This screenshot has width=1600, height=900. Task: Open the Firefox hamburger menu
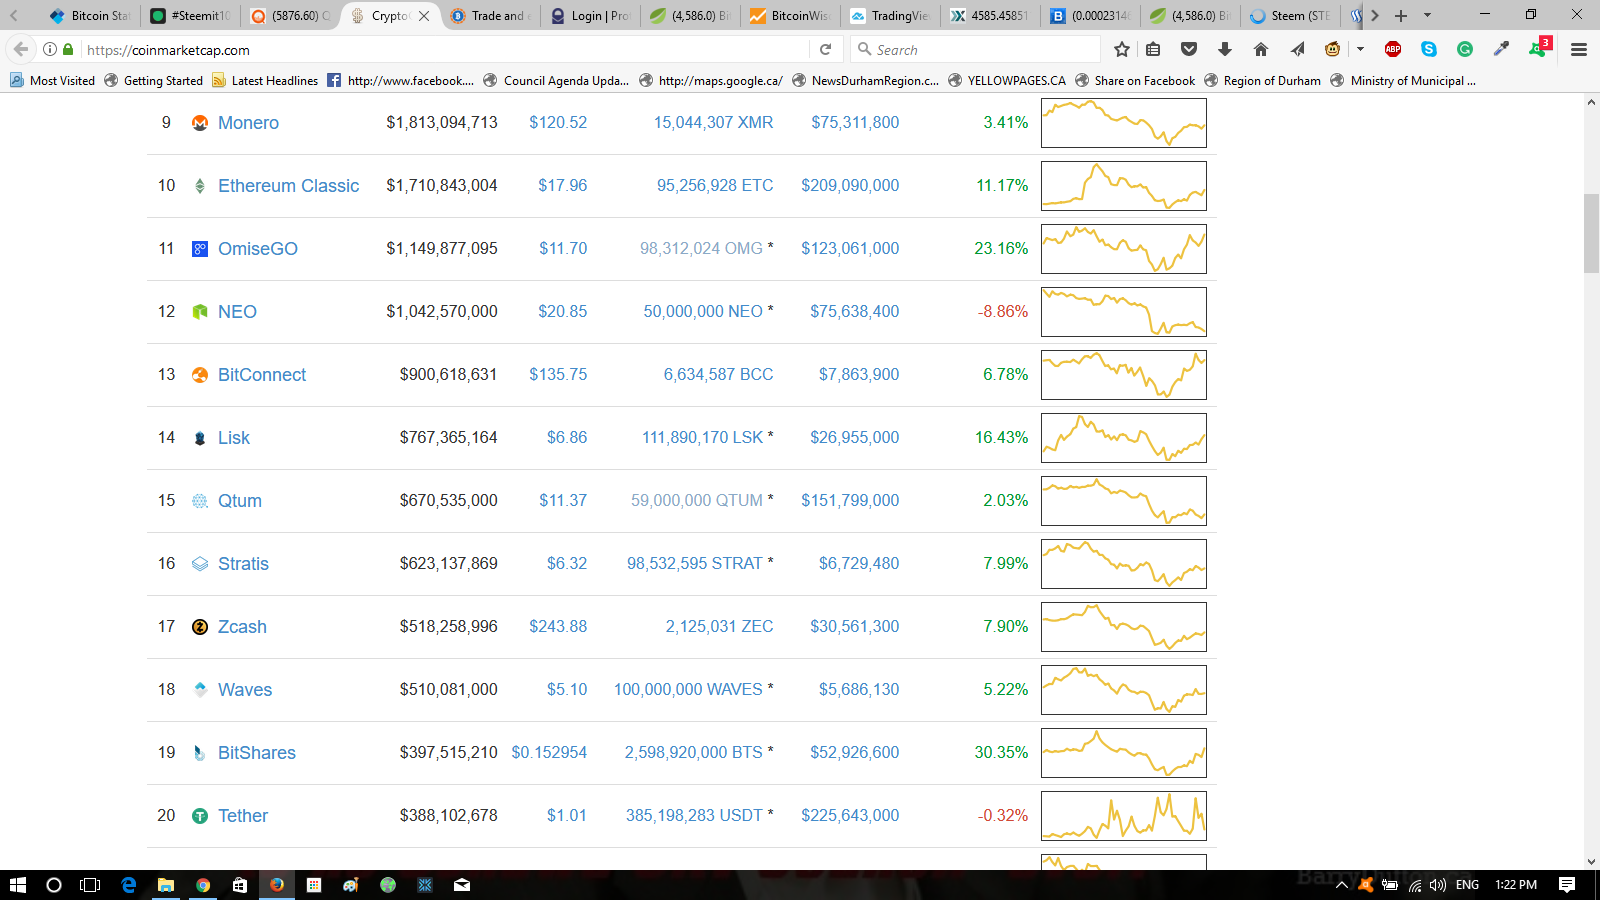(x=1579, y=49)
